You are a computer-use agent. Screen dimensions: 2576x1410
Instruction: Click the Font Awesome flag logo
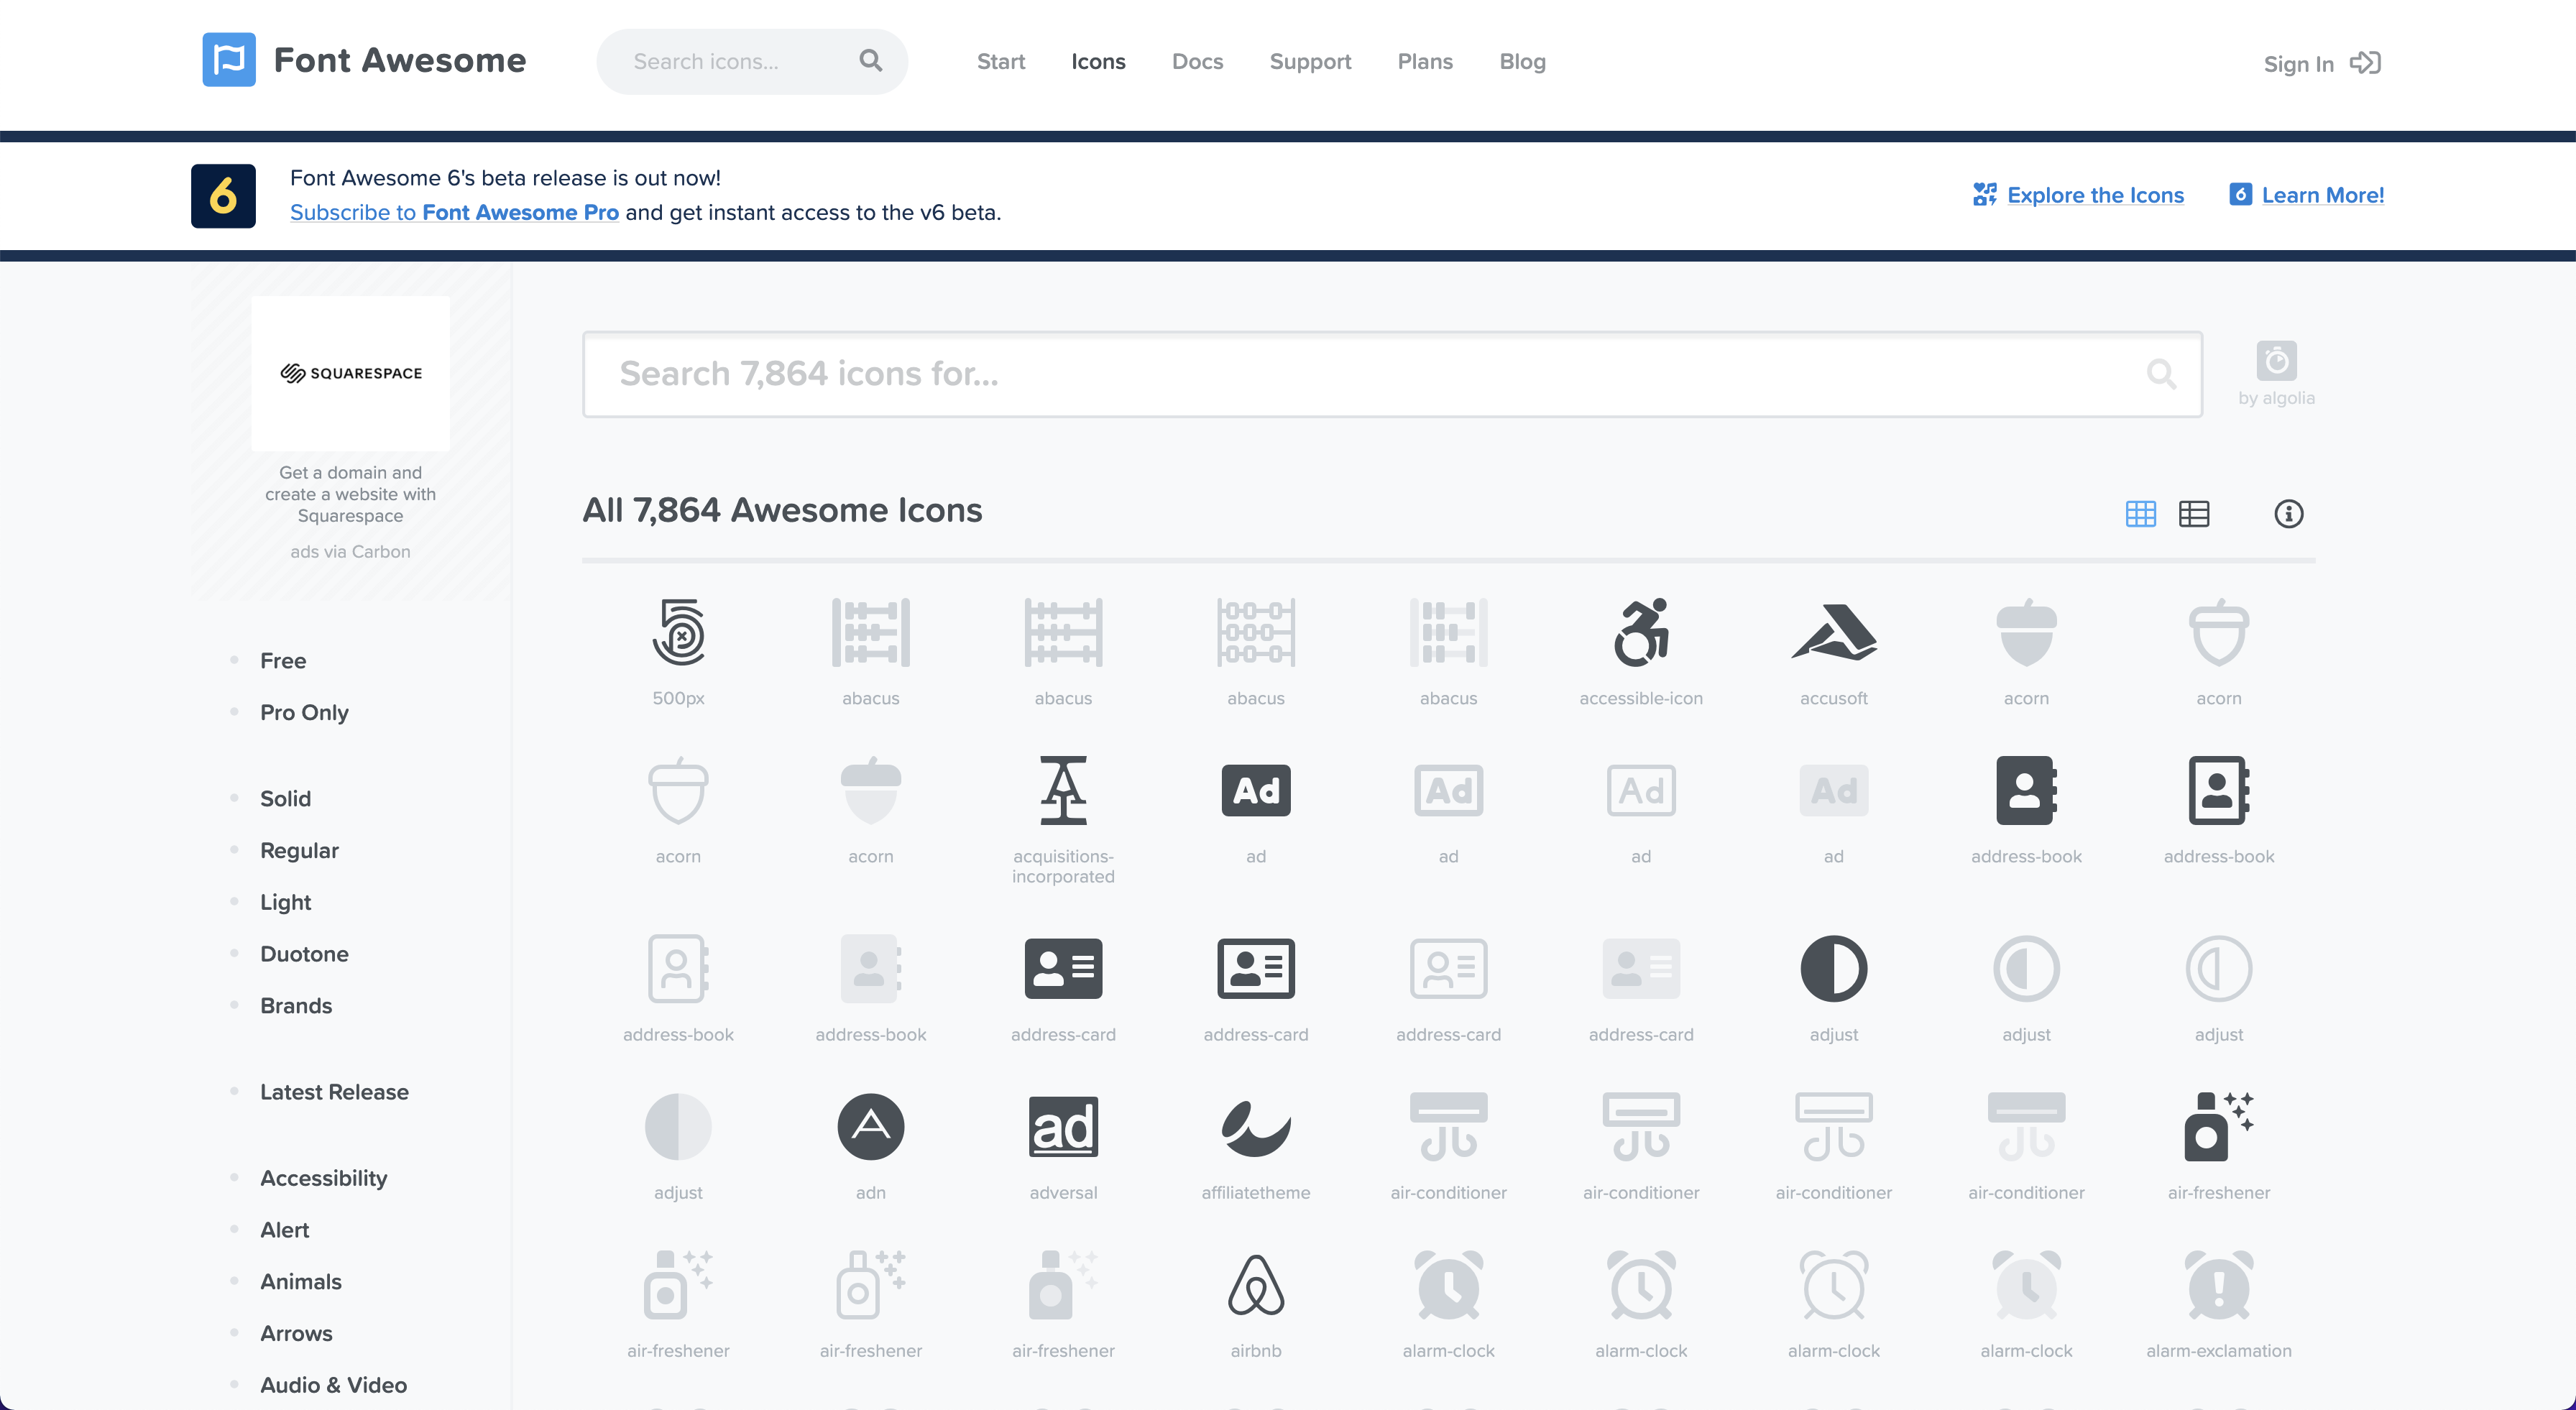(229, 60)
